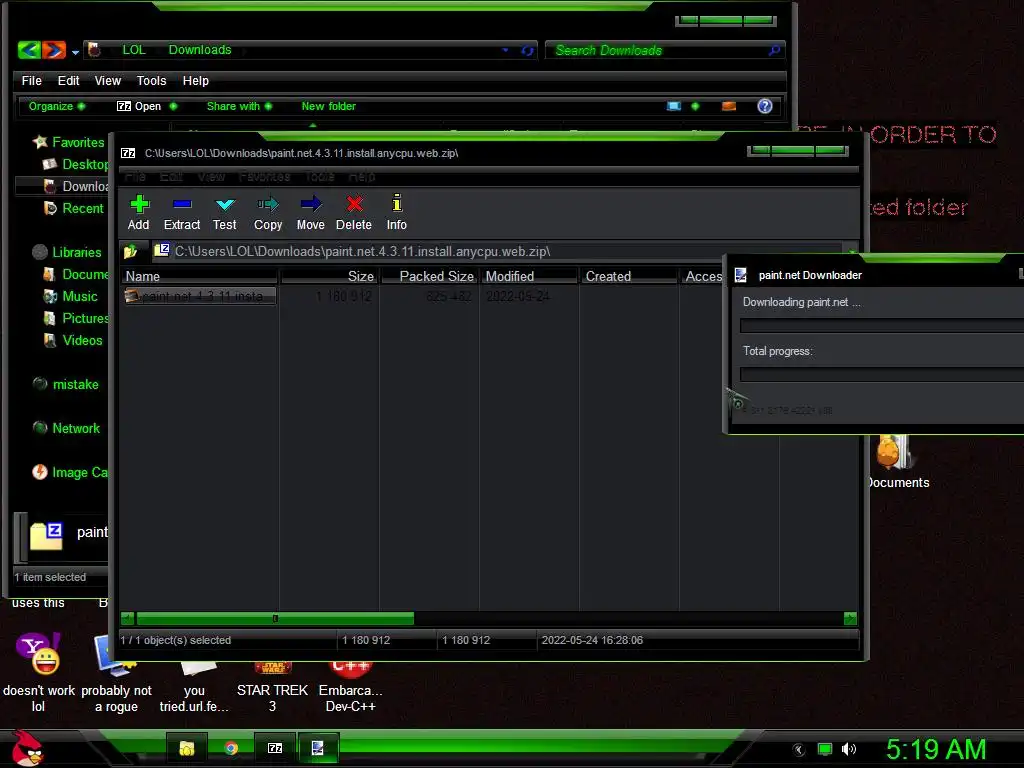1024x768 pixels.
Task: Click Downloads in the Explorer breadcrumb
Action: (x=200, y=50)
